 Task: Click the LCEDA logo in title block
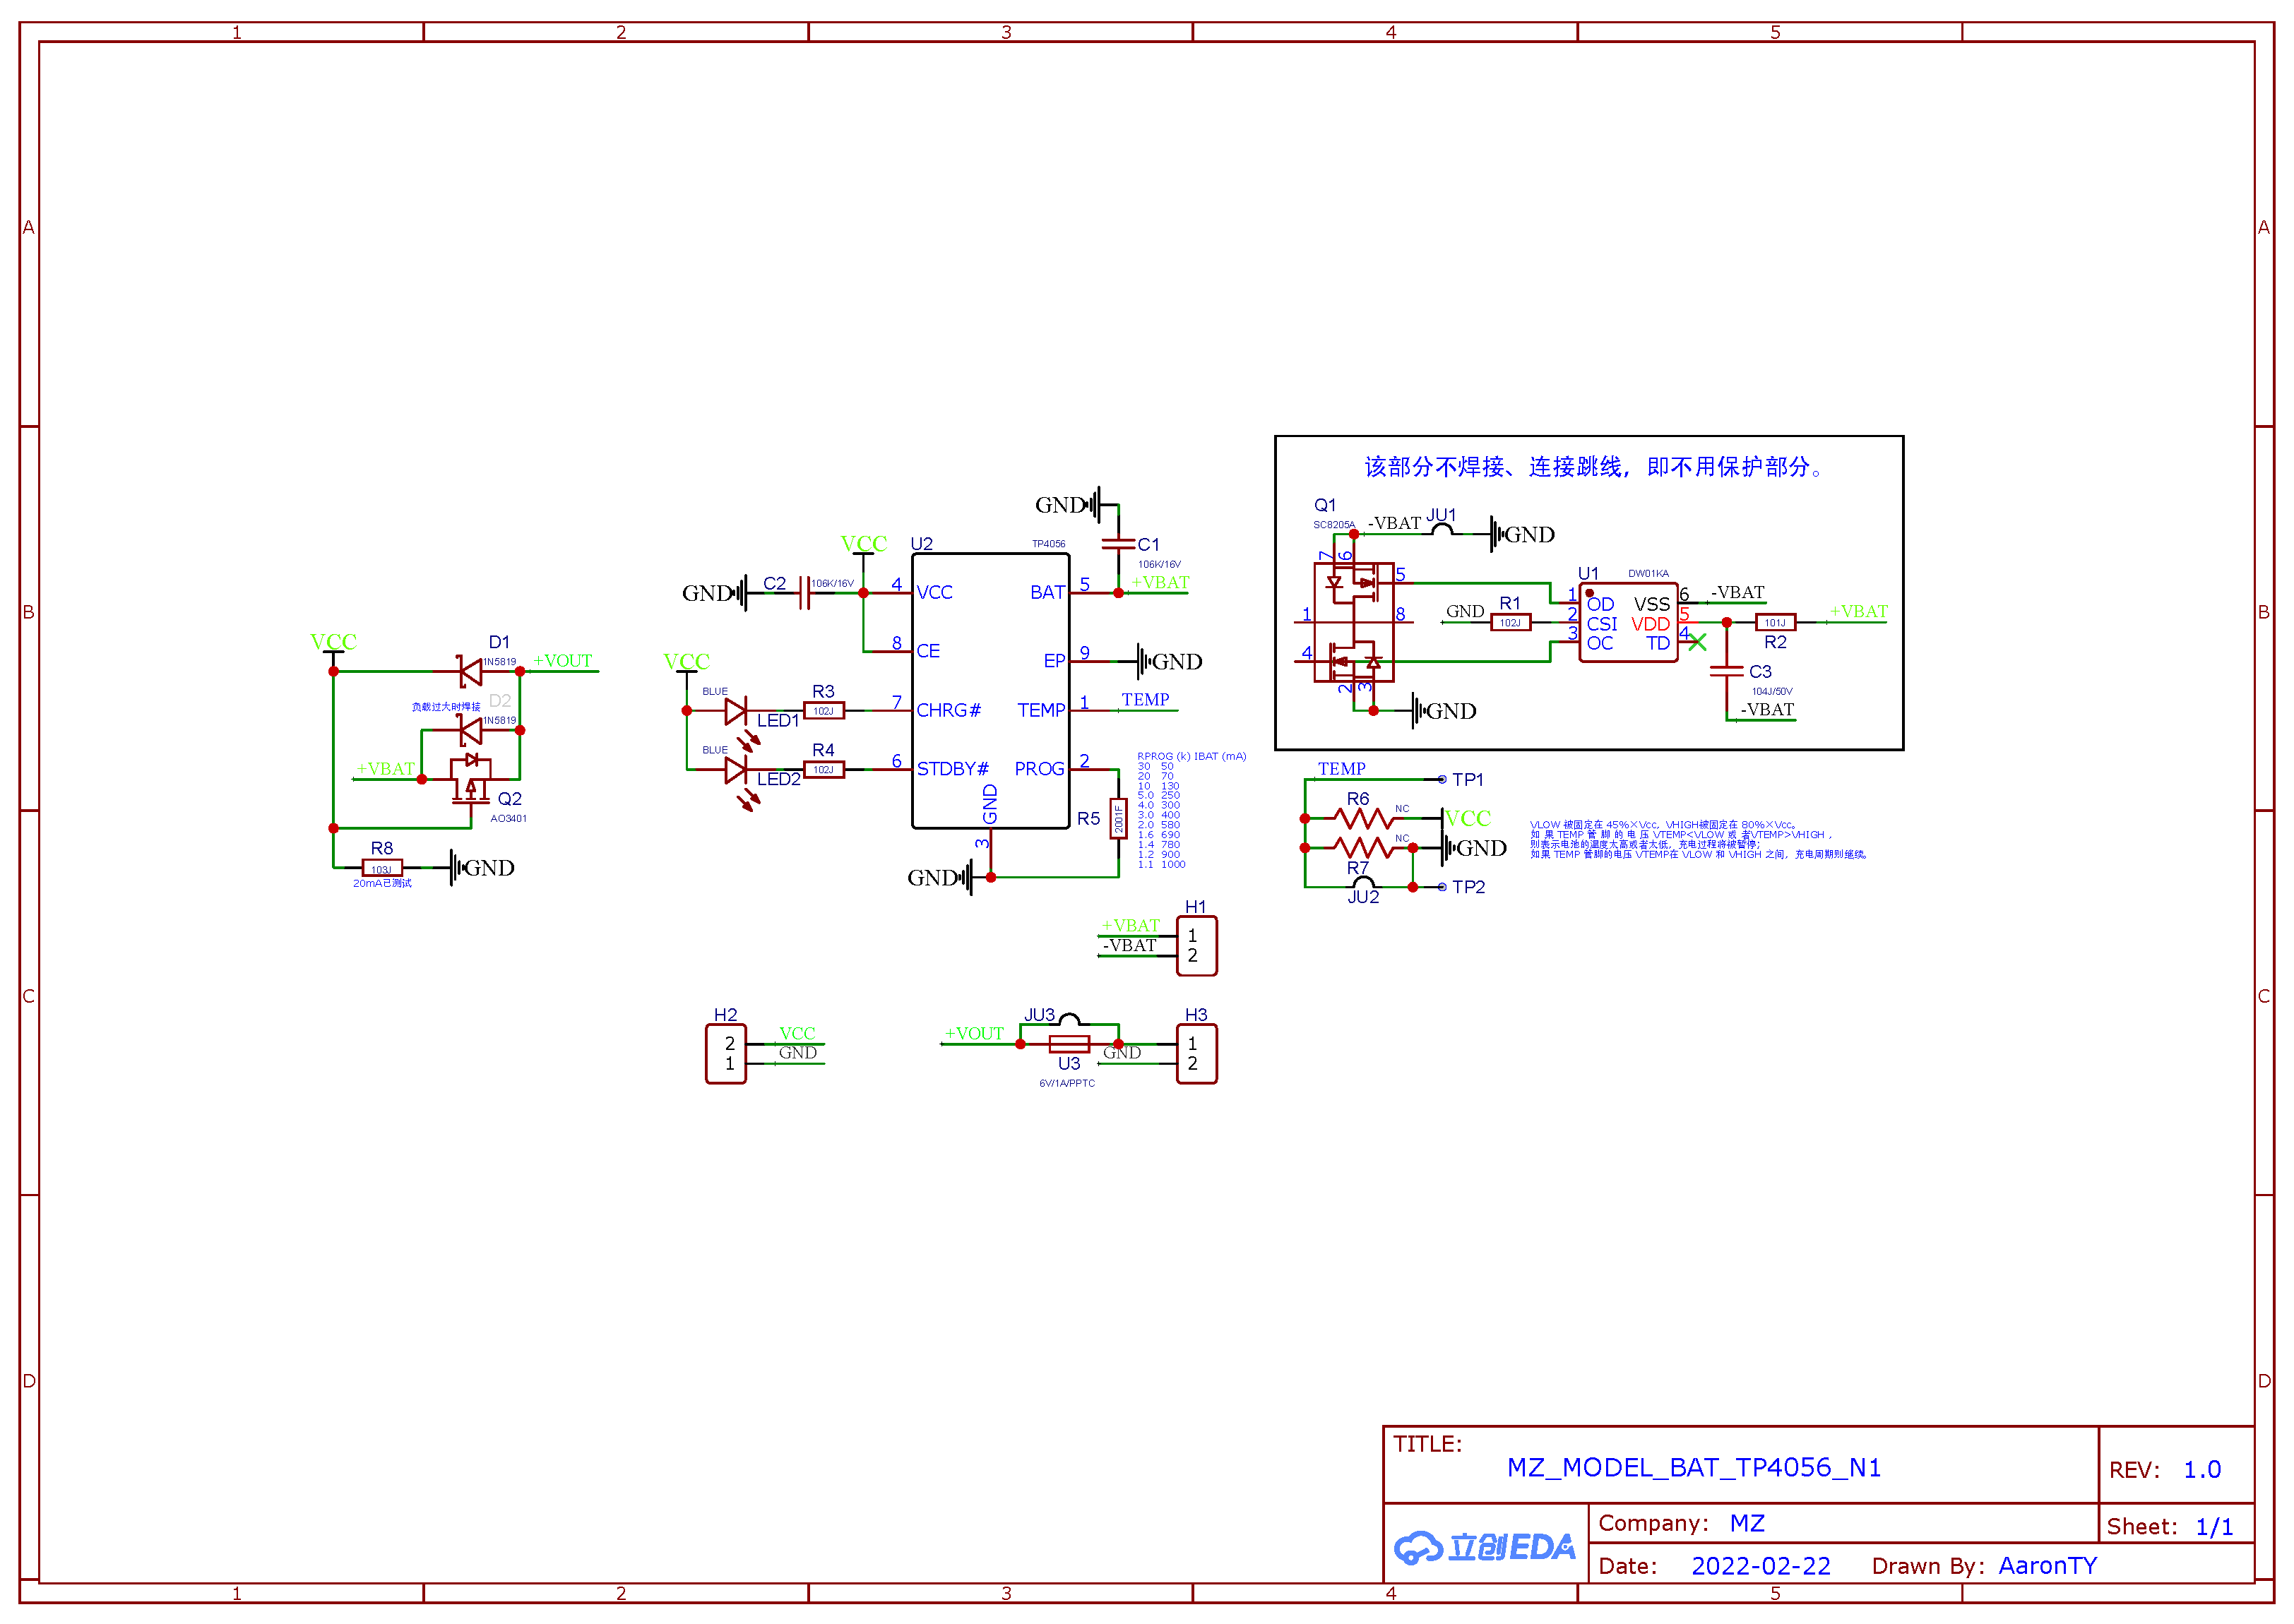click(1484, 1547)
